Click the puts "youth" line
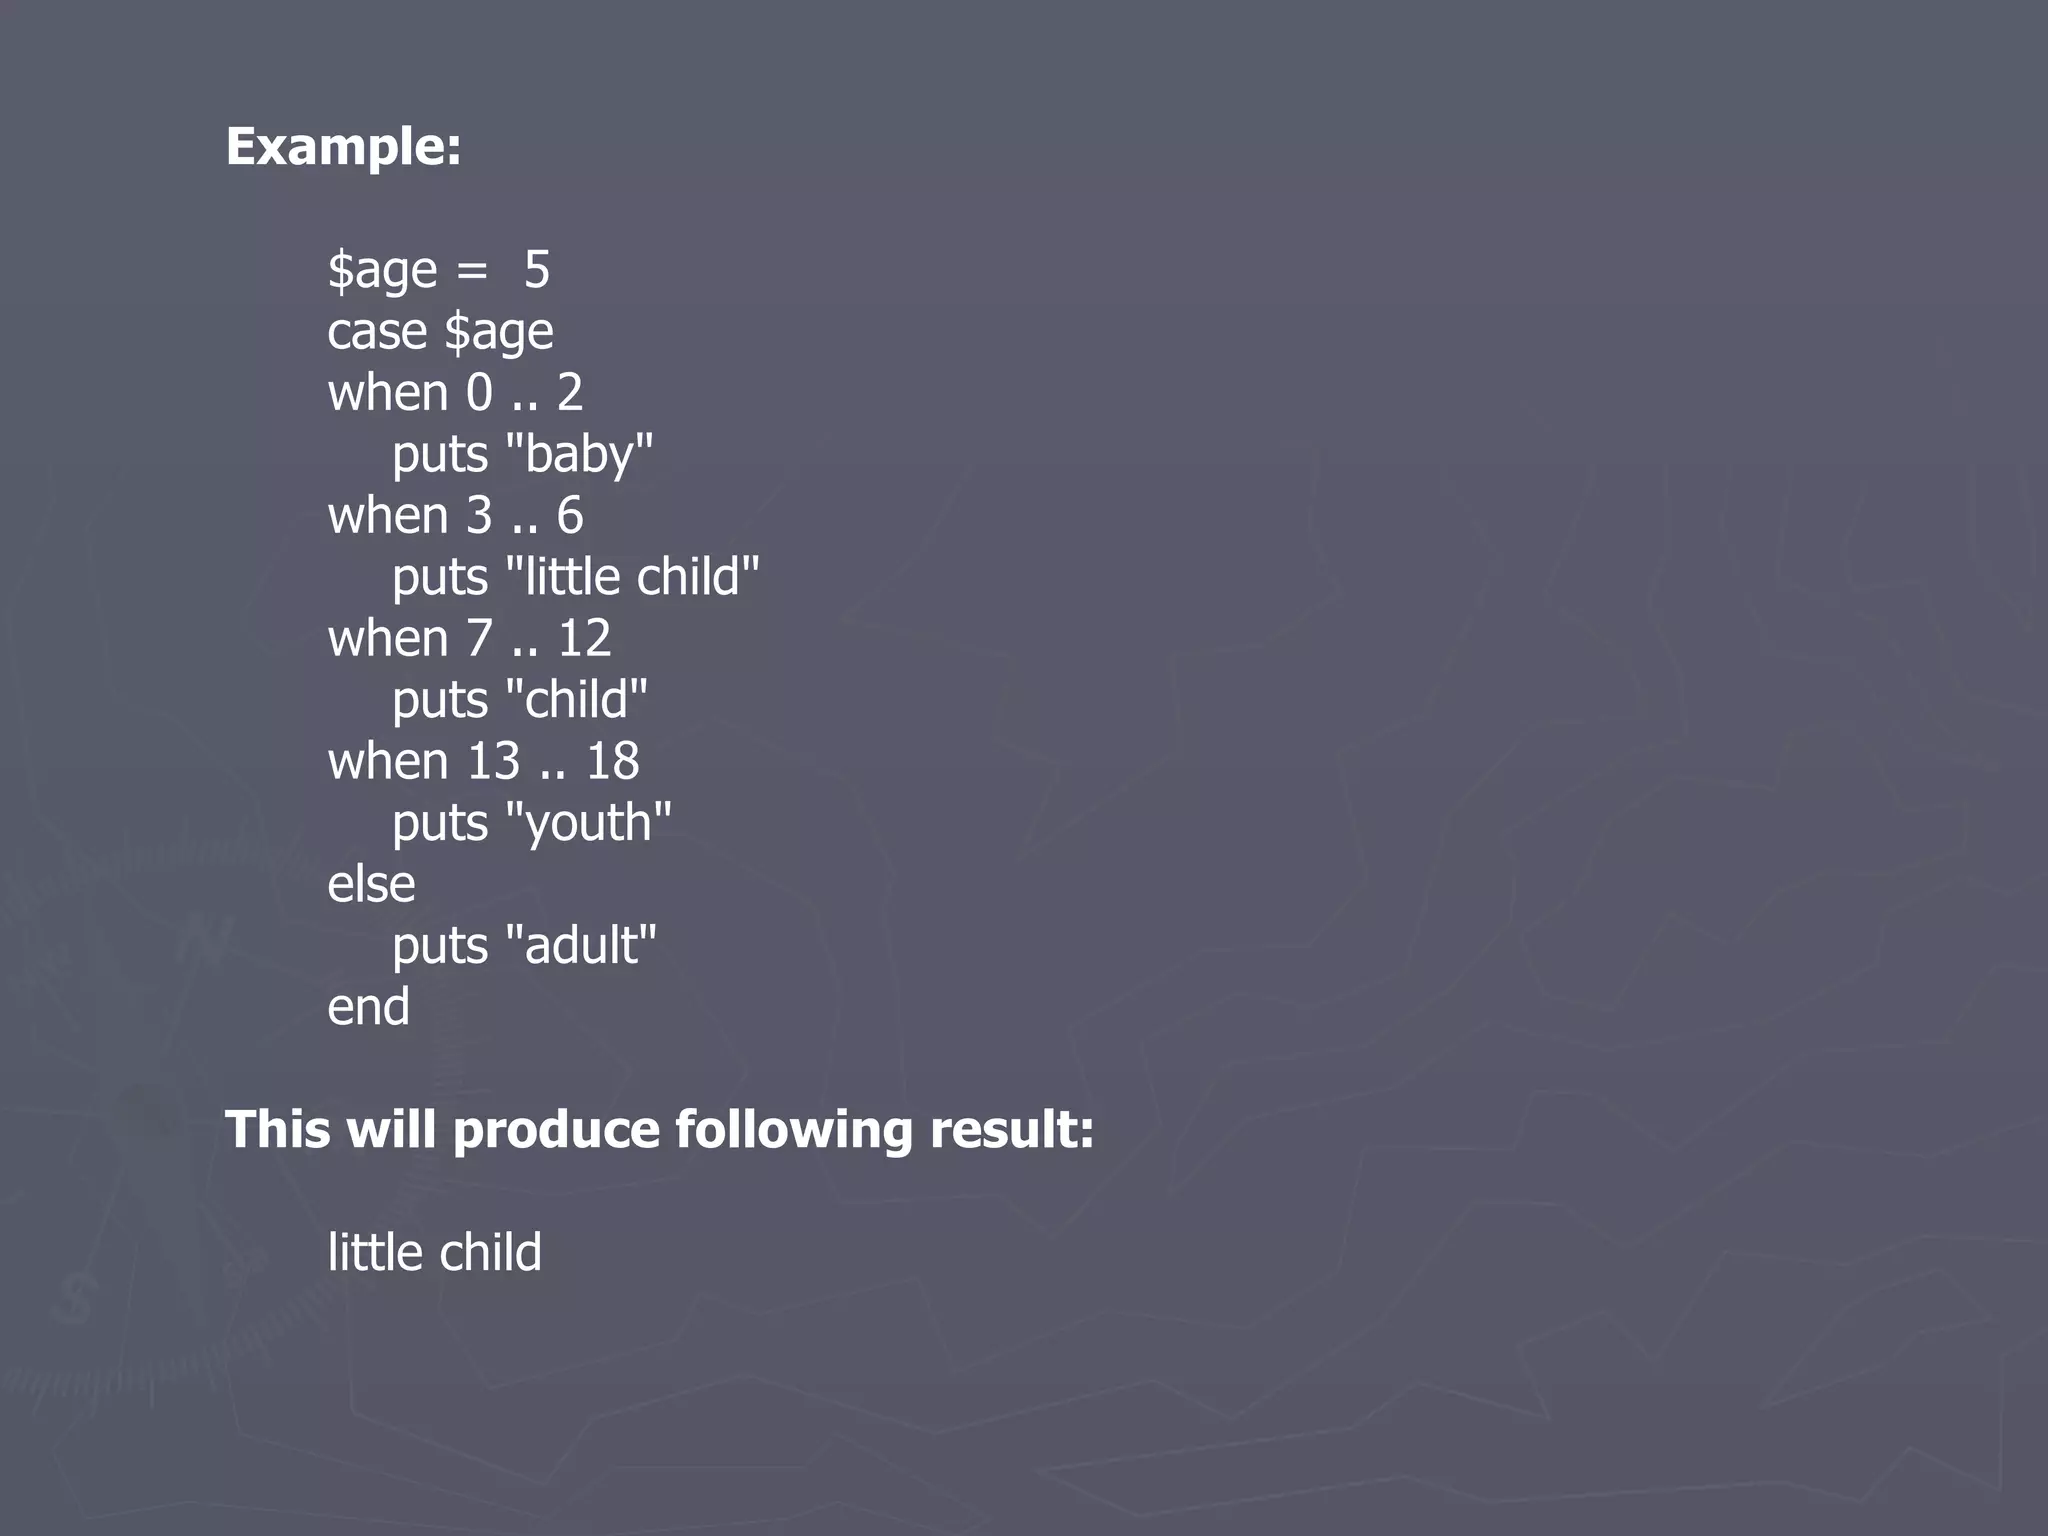 [x=531, y=823]
